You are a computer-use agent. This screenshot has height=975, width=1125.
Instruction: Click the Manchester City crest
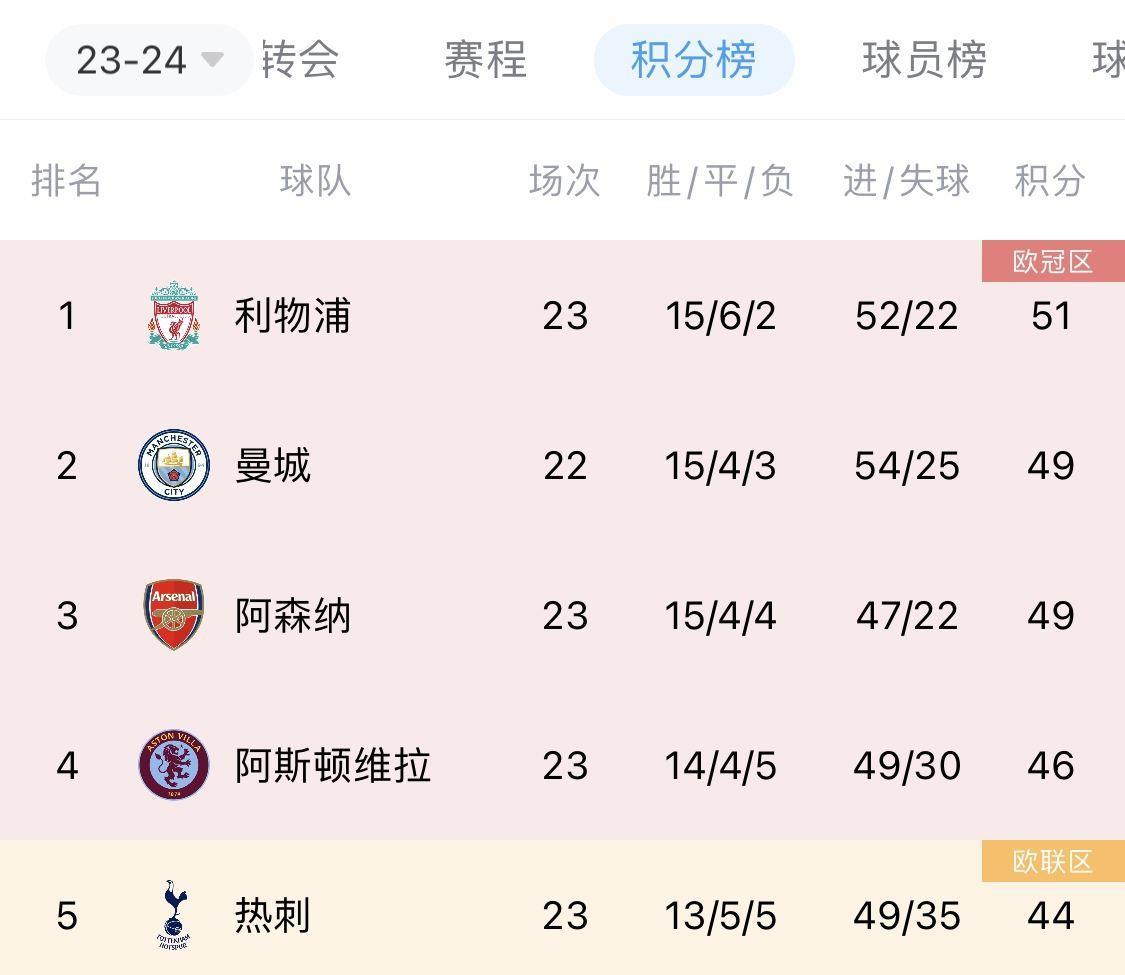click(x=174, y=465)
